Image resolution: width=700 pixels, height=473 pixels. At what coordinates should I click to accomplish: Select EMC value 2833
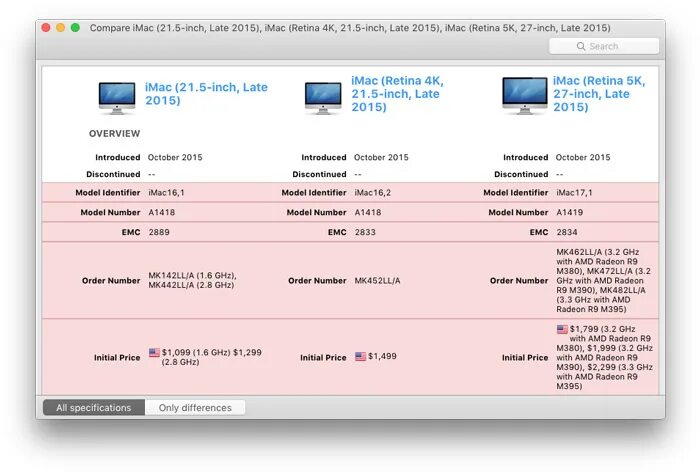(x=365, y=232)
